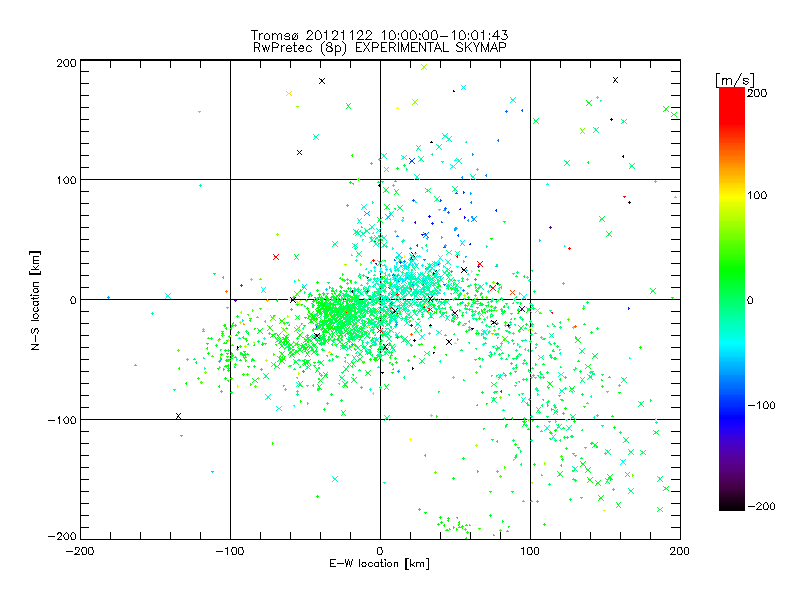The height and width of the screenshot is (600, 800).
Task: Click the colorbar tick label '200'
Action: pyautogui.click(x=757, y=93)
